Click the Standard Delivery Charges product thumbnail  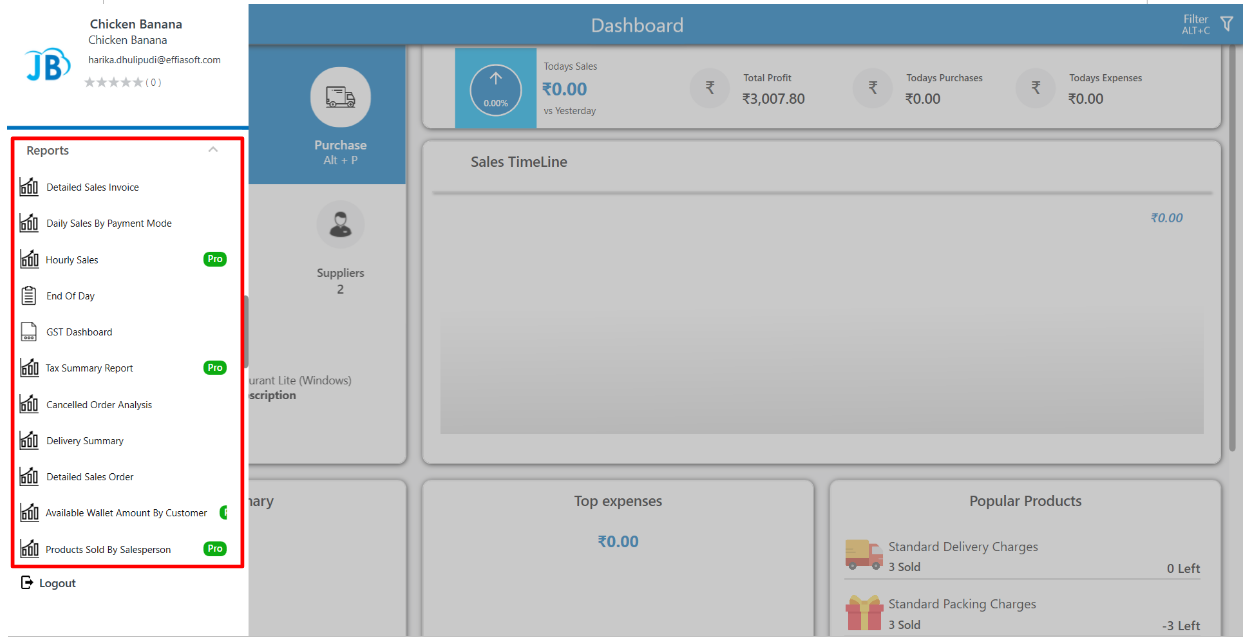tap(863, 555)
